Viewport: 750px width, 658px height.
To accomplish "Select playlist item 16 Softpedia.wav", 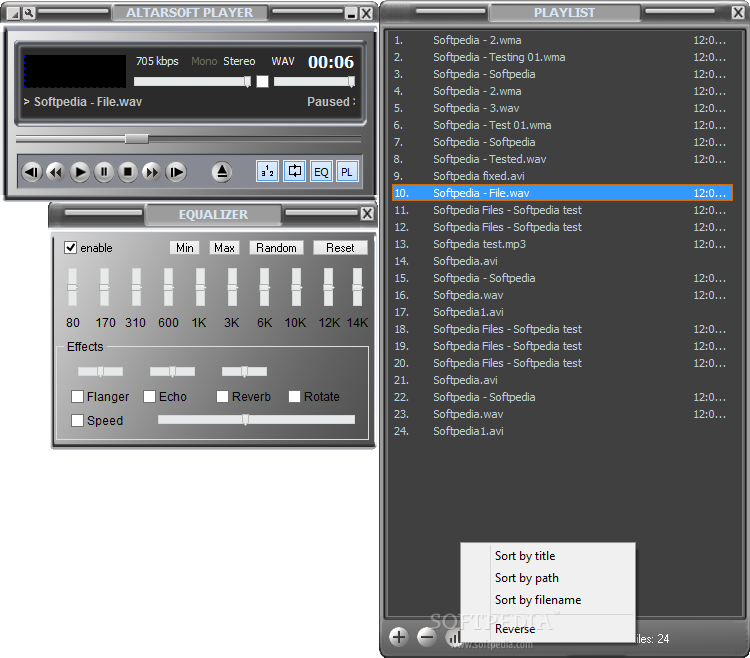I will pyautogui.click(x=562, y=295).
